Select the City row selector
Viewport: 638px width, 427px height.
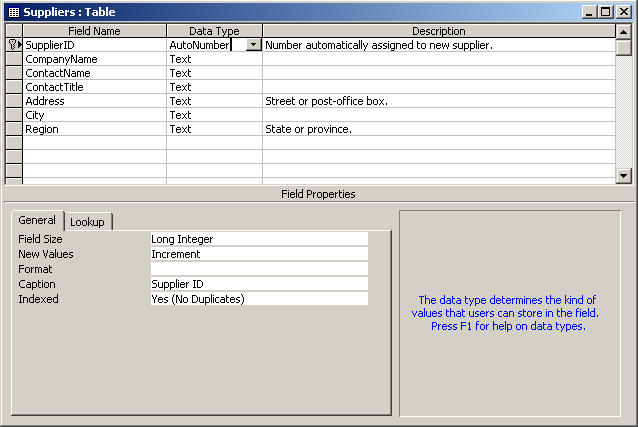14,115
